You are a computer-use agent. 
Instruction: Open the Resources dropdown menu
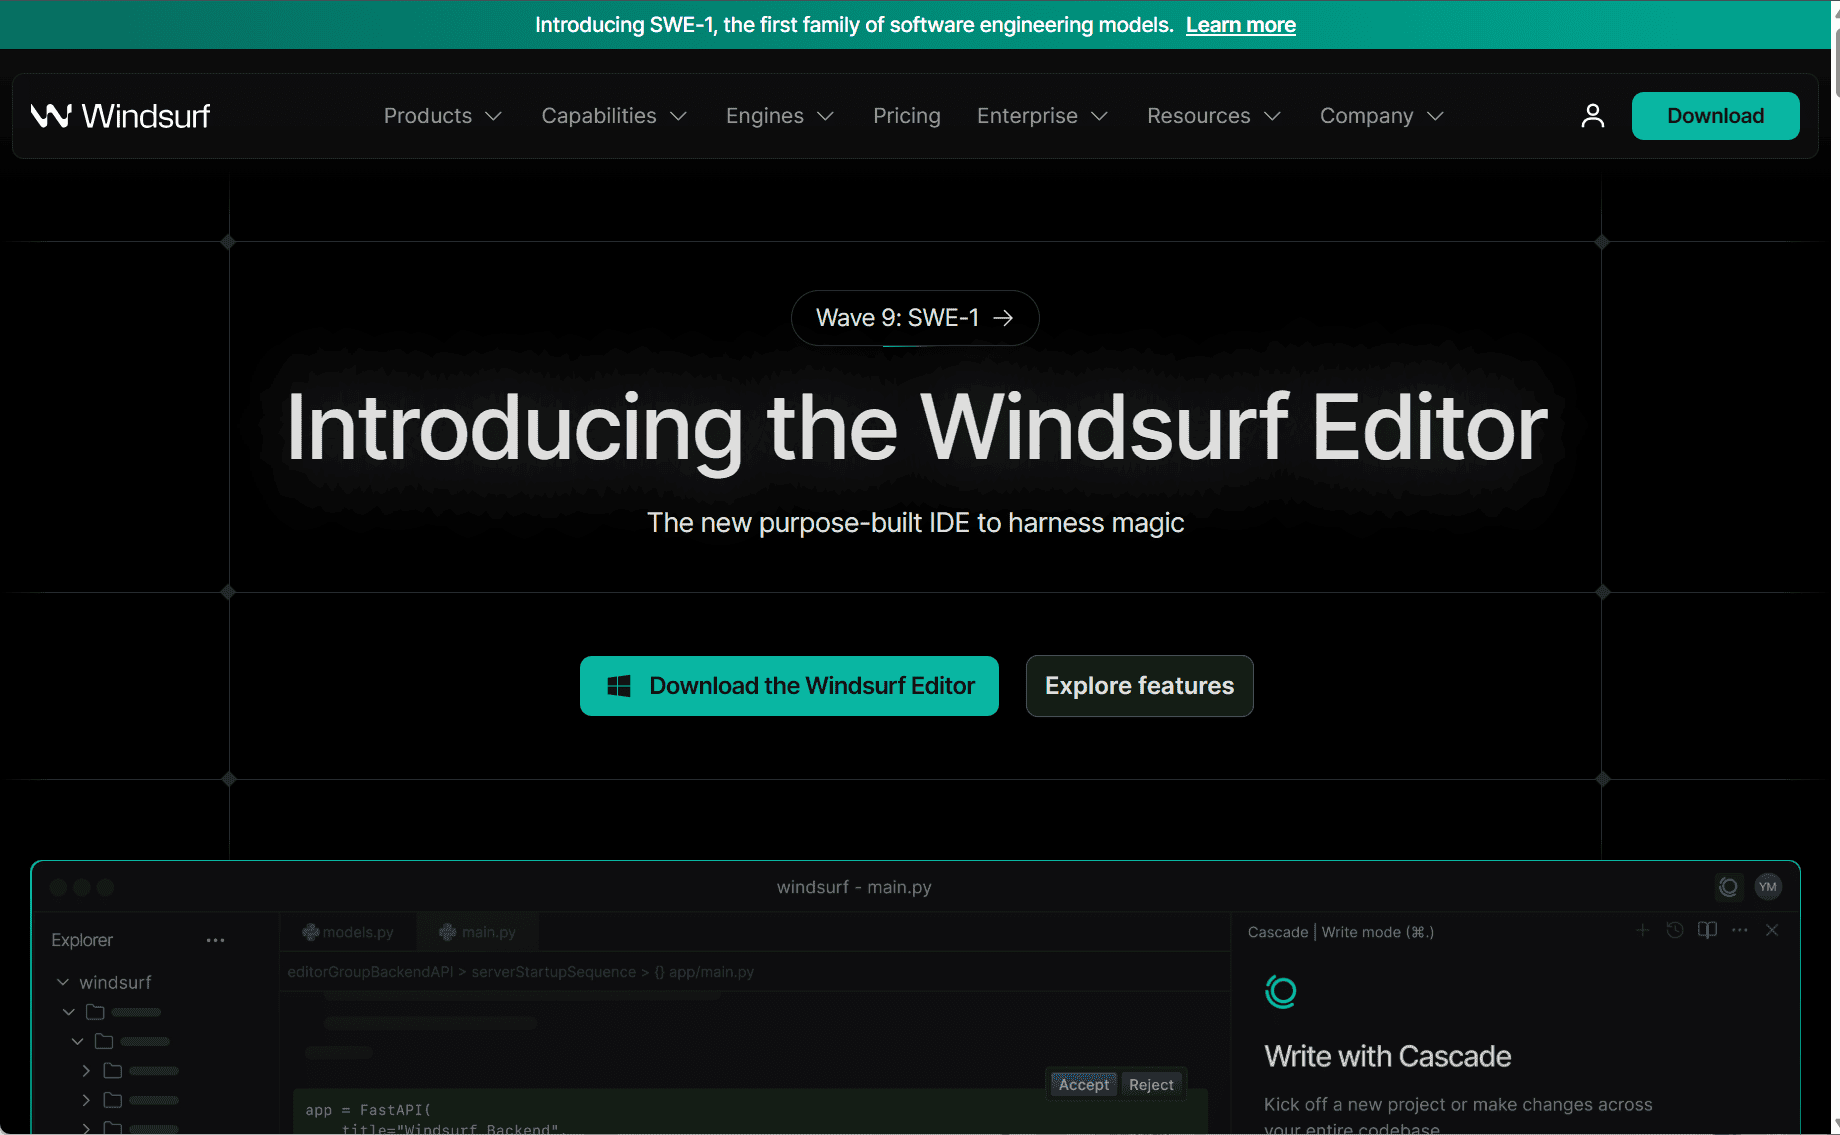(1213, 116)
